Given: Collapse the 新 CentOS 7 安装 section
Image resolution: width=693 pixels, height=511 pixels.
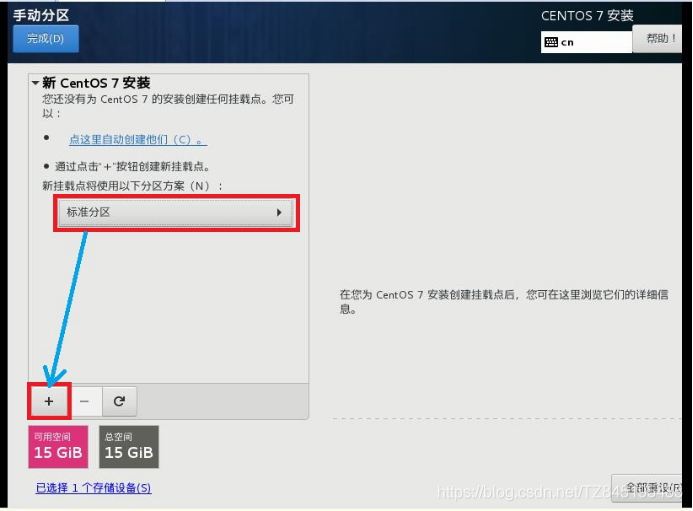Looking at the screenshot, I should tap(35, 83).
